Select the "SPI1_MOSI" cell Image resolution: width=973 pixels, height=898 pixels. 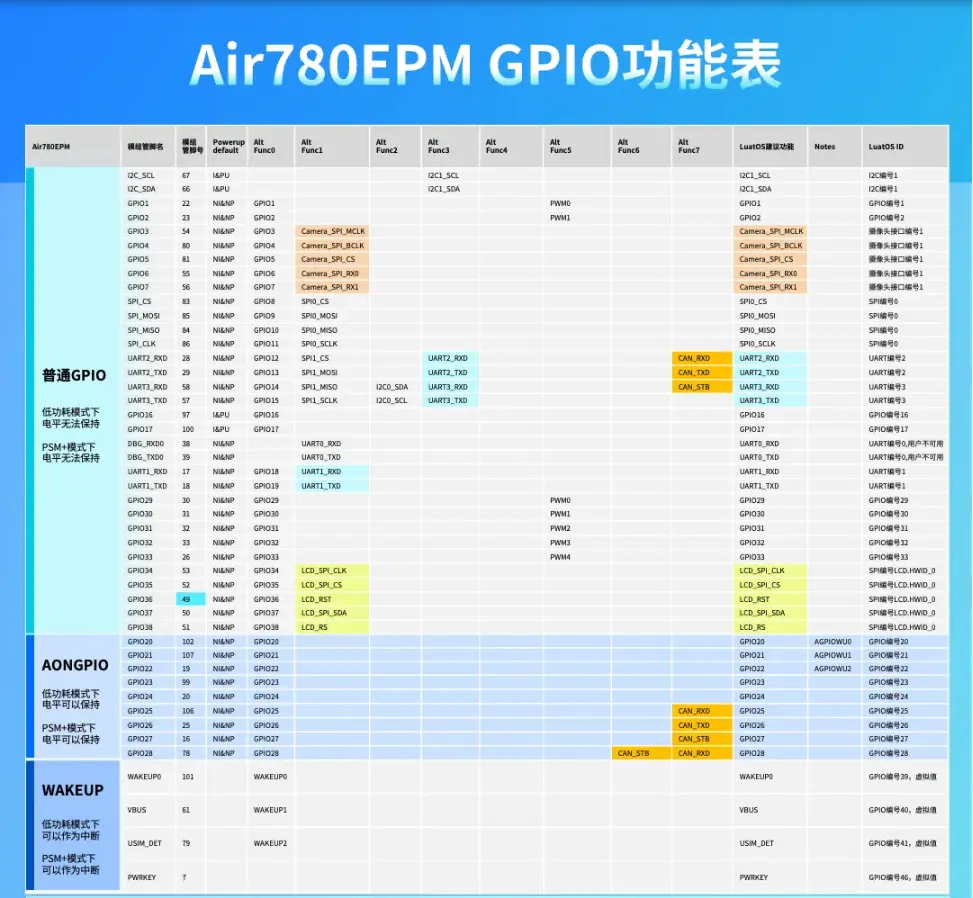(x=319, y=373)
